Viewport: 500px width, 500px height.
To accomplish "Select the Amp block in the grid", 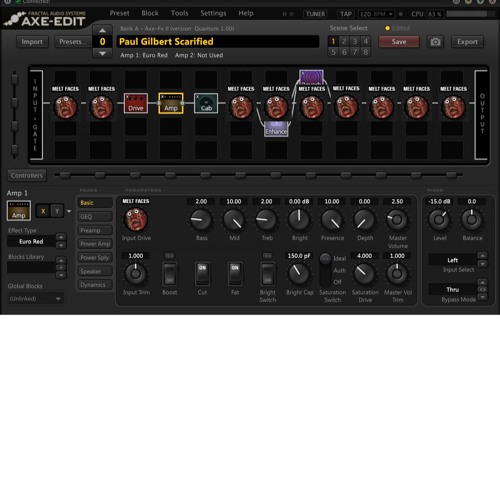I will click(x=171, y=103).
